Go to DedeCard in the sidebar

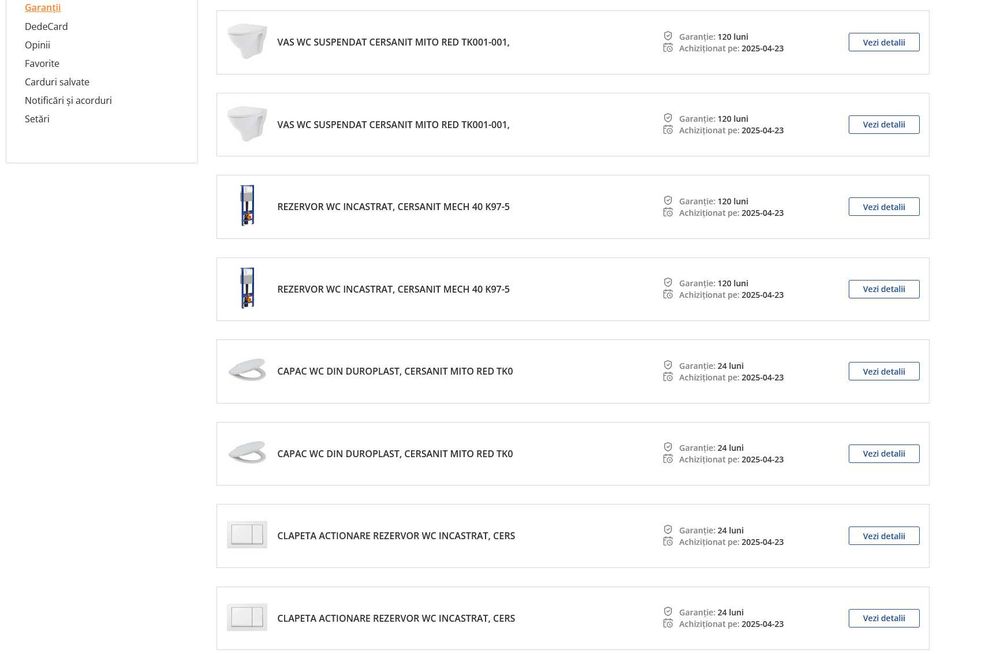pos(46,27)
